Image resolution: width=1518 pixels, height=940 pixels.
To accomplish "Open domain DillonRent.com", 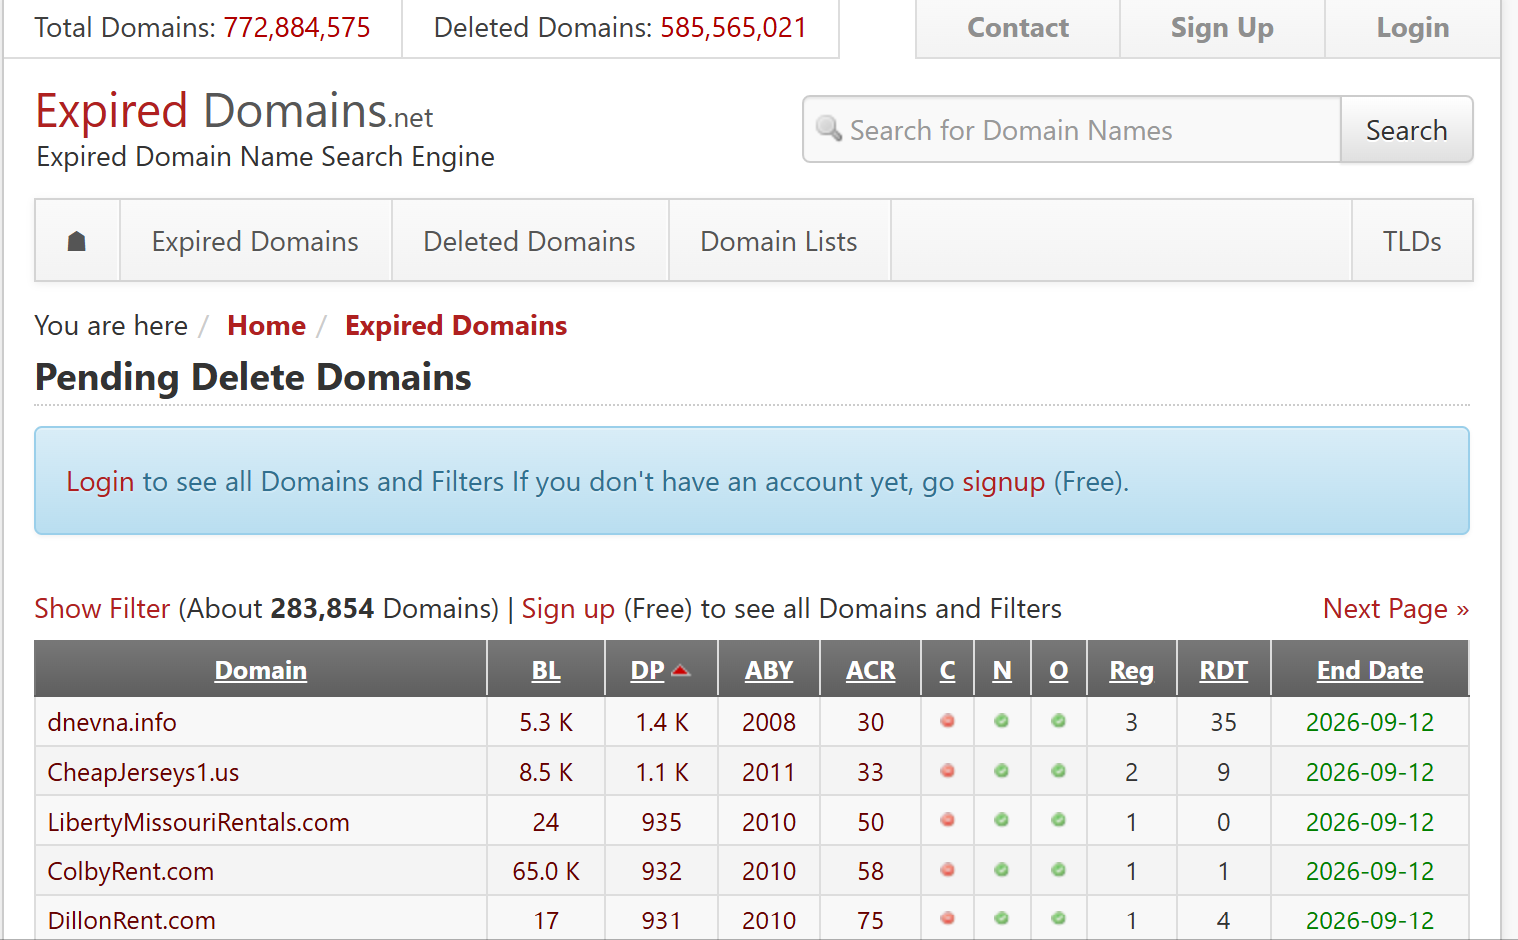I will 132,920.
